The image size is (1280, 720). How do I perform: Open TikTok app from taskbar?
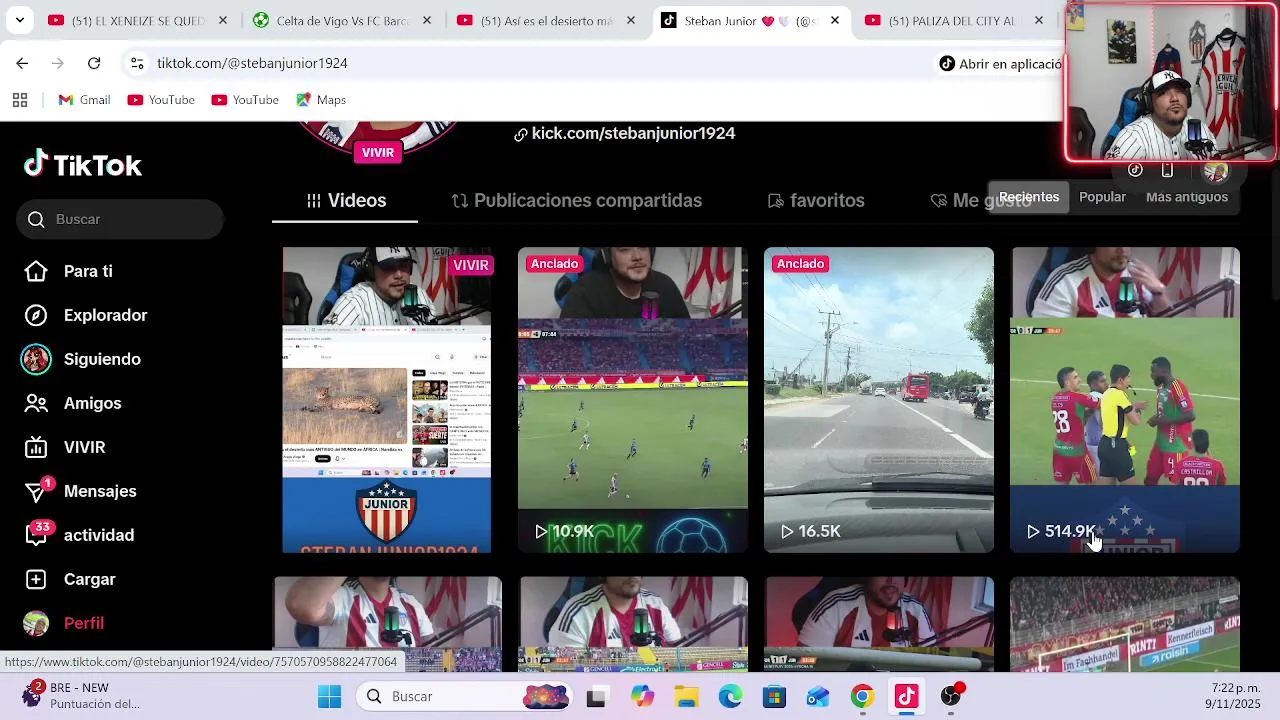pyautogui.click(x=906, y=696)
